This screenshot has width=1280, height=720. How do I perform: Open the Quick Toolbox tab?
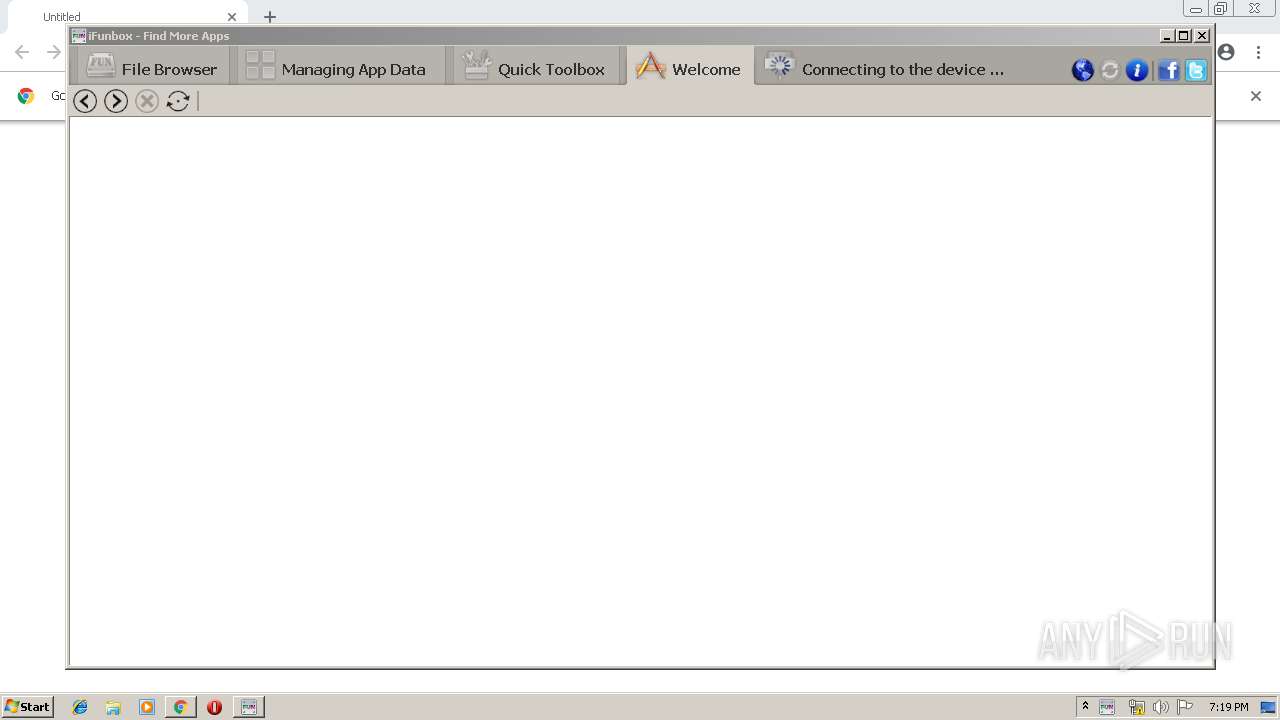pos(535,68)
